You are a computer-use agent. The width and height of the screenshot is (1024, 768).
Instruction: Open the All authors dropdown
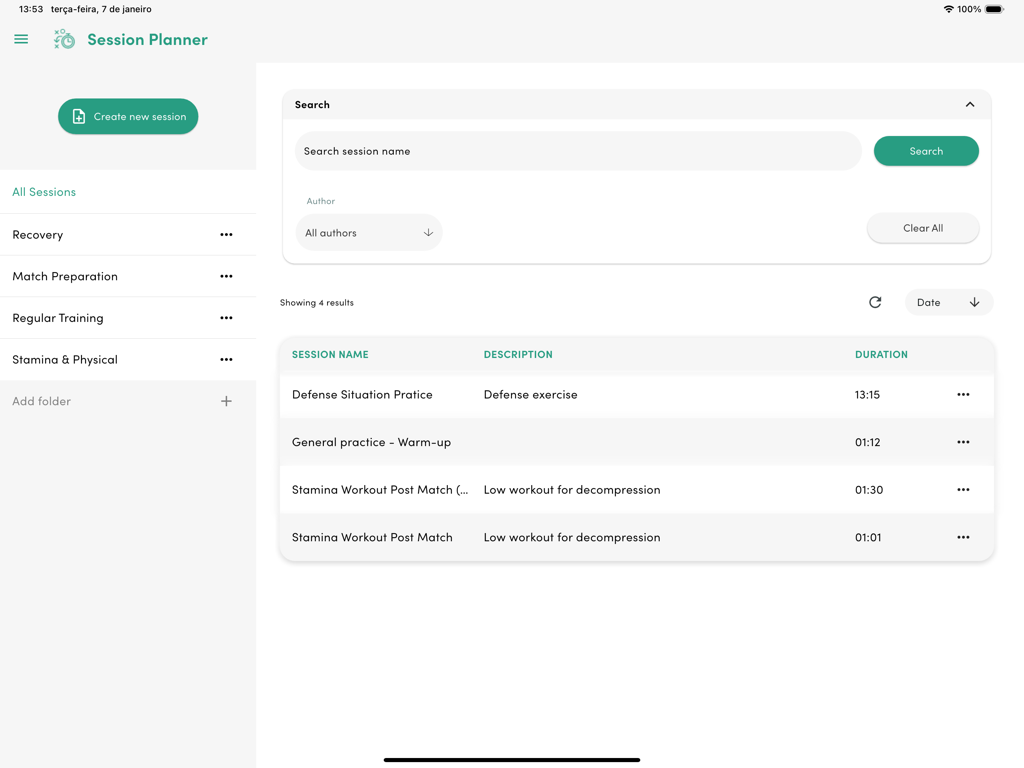[x=368, y=233]
